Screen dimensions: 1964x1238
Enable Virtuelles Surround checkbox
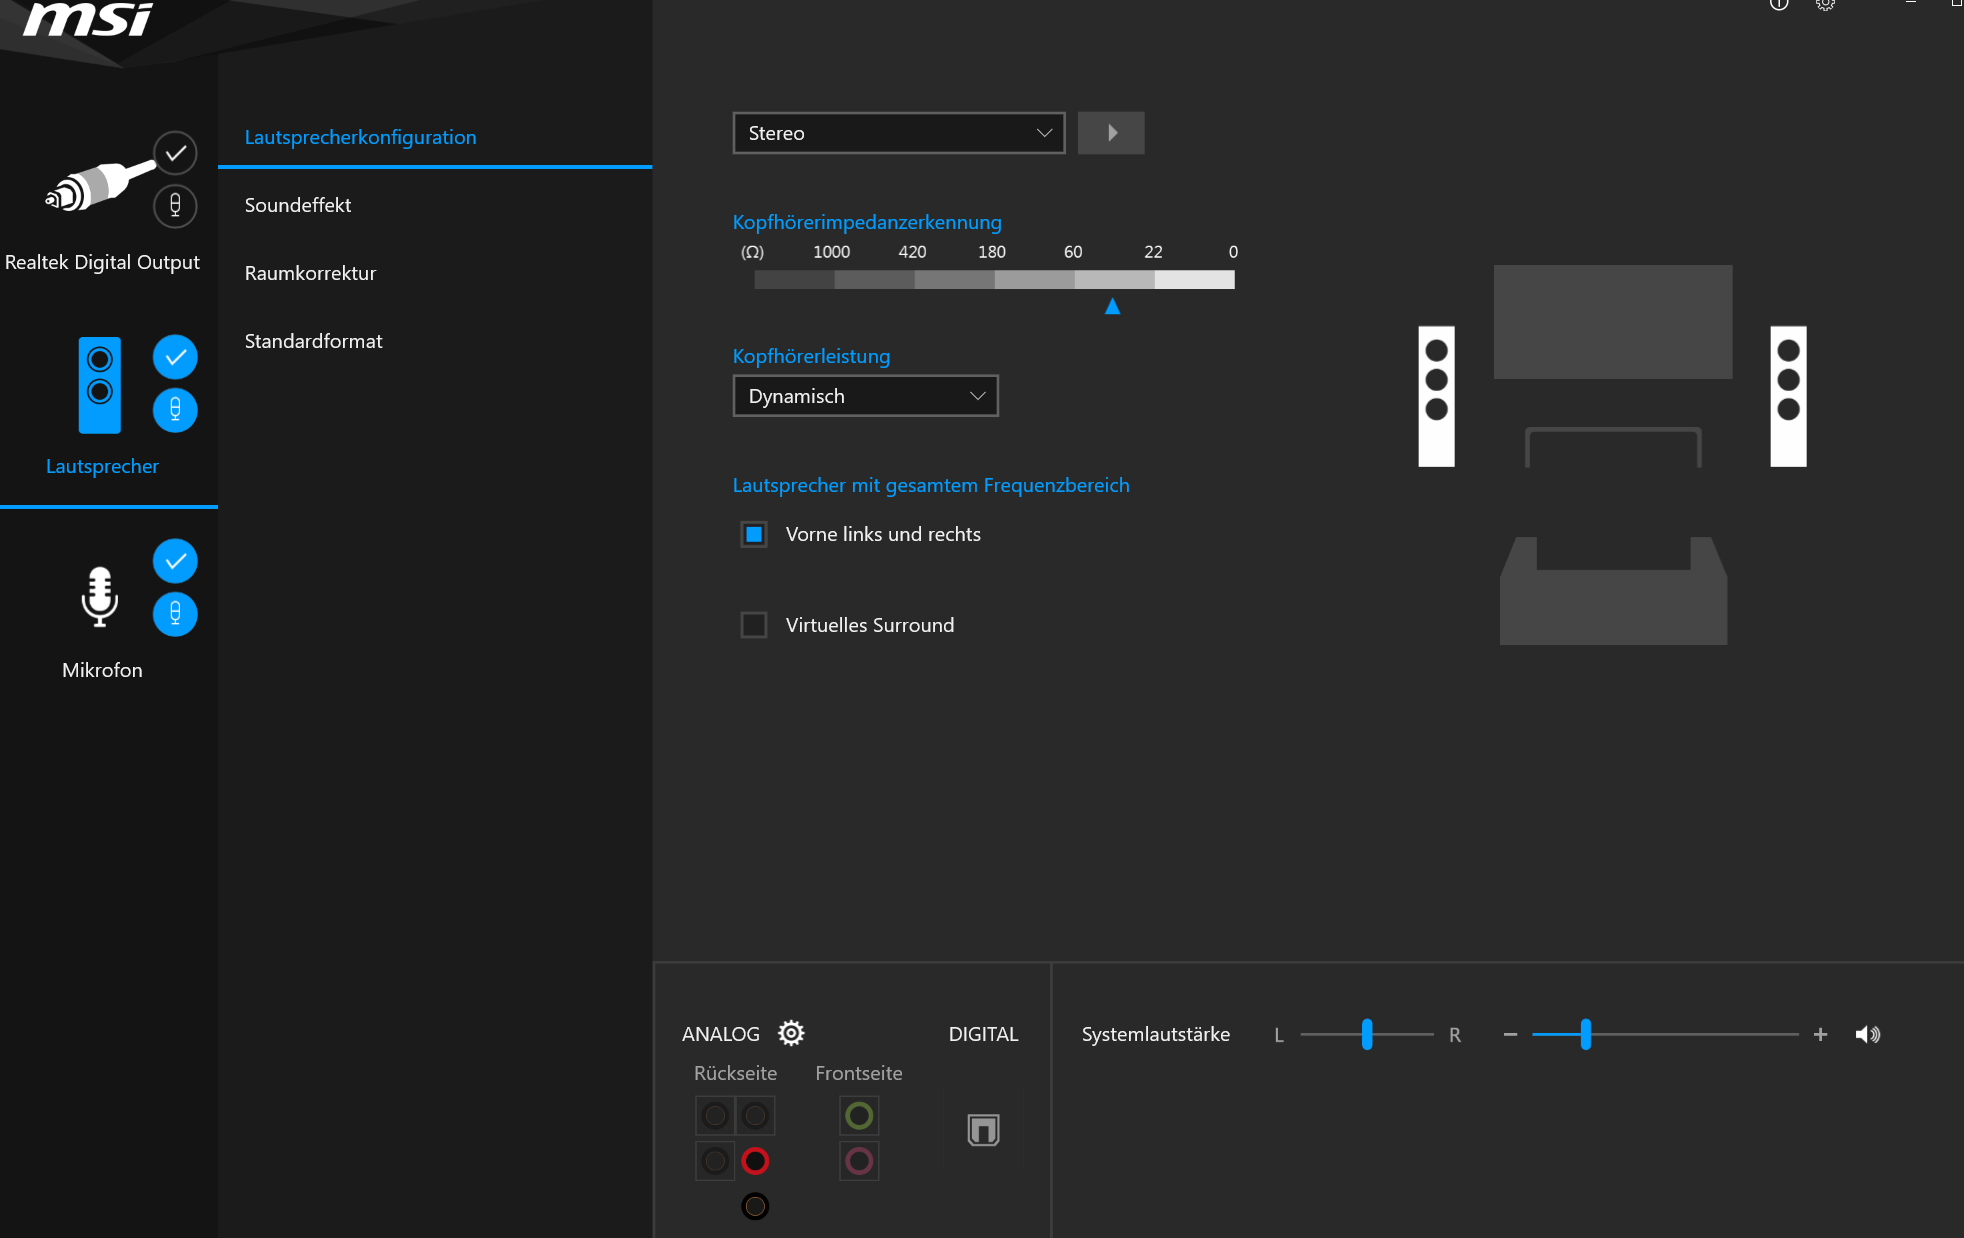(754, 625)
